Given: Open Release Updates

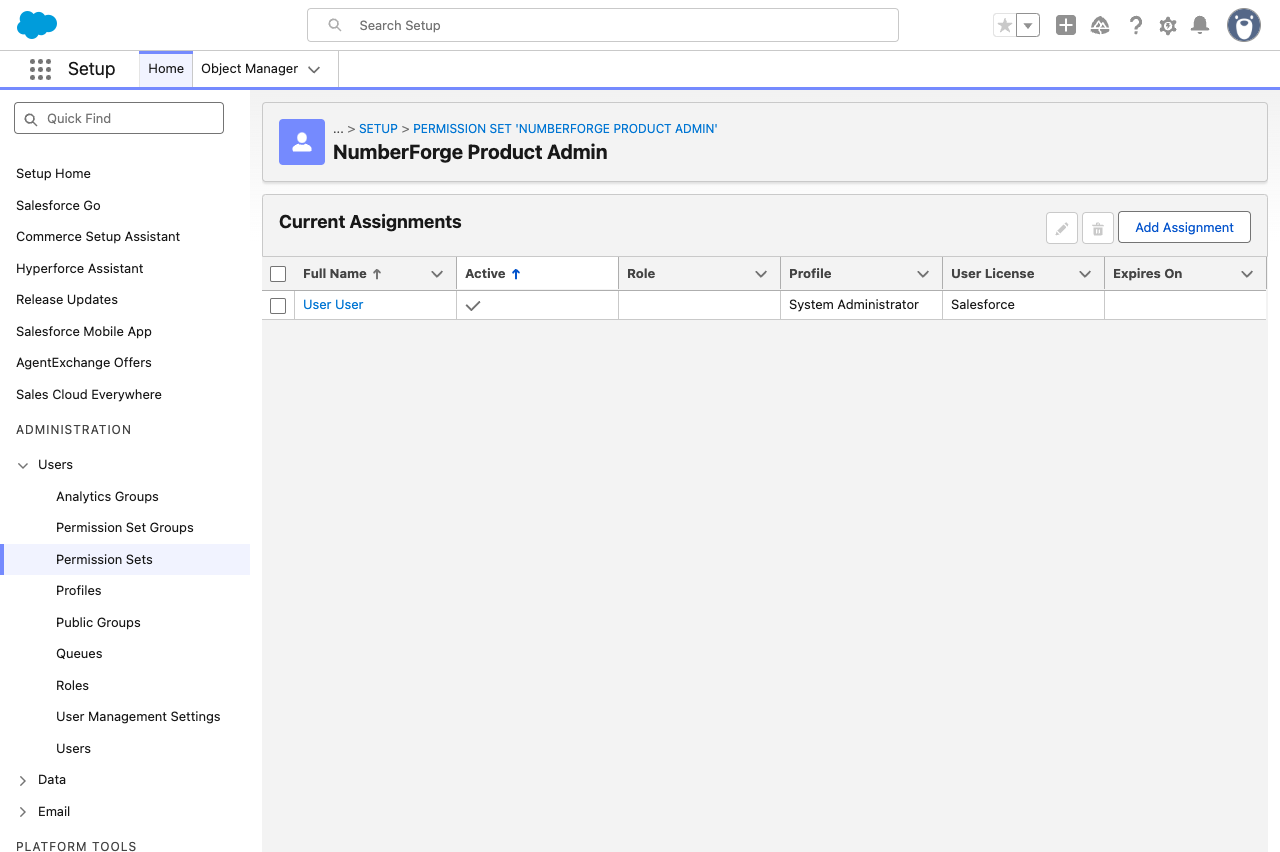Looking at the screenshot, I should point(67,300).
